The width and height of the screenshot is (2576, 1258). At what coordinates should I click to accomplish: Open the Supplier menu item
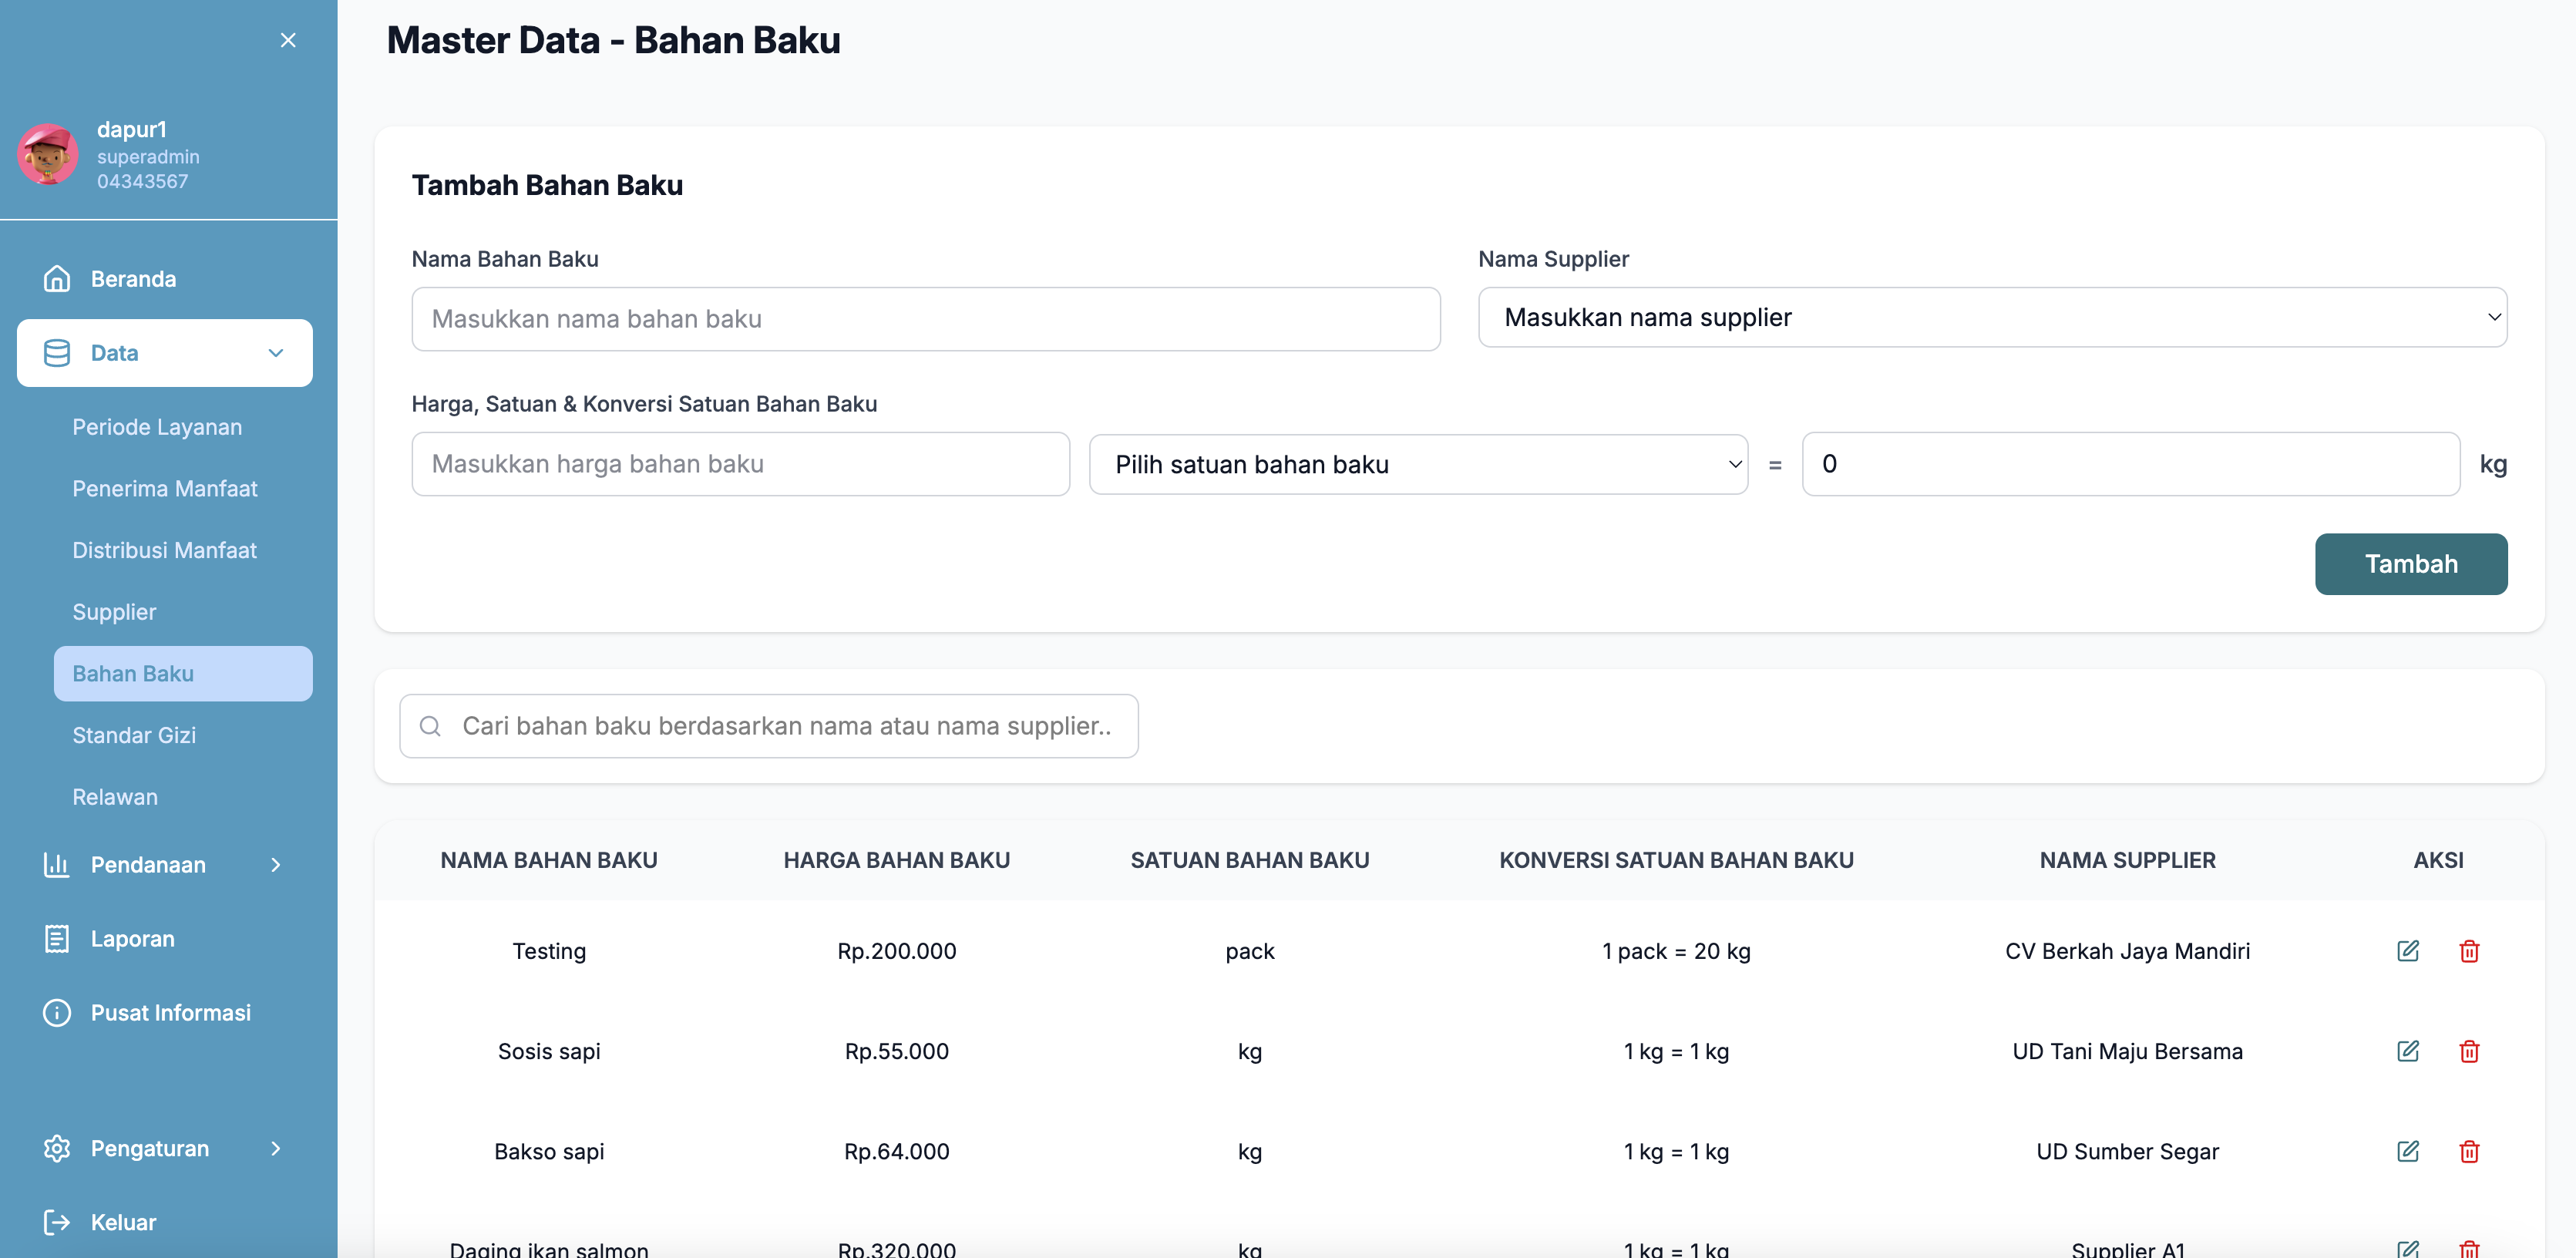[x=114, y=611]
